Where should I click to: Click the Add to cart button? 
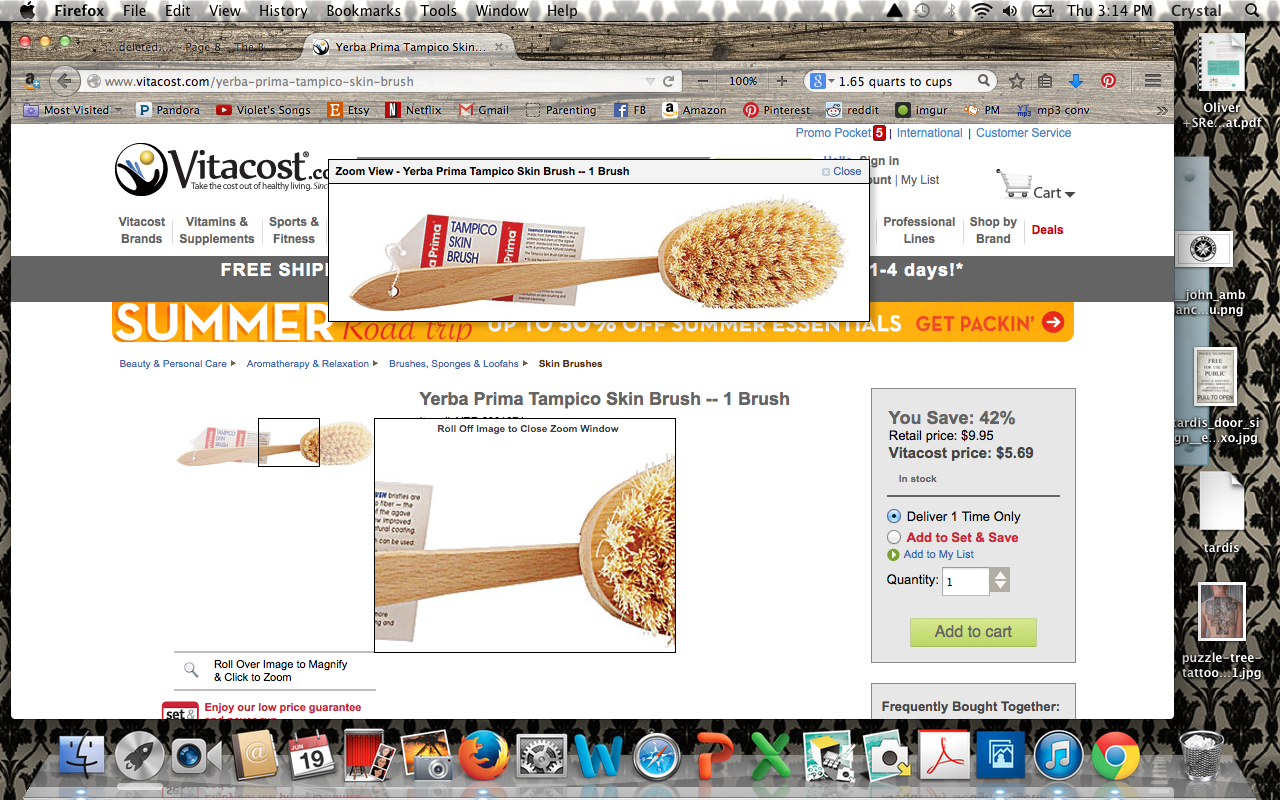pos(973,632)
